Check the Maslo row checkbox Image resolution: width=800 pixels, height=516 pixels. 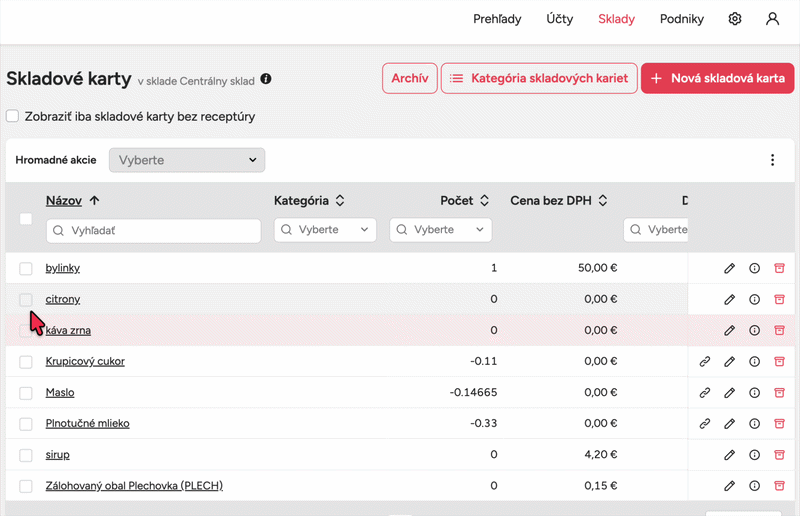26,393
